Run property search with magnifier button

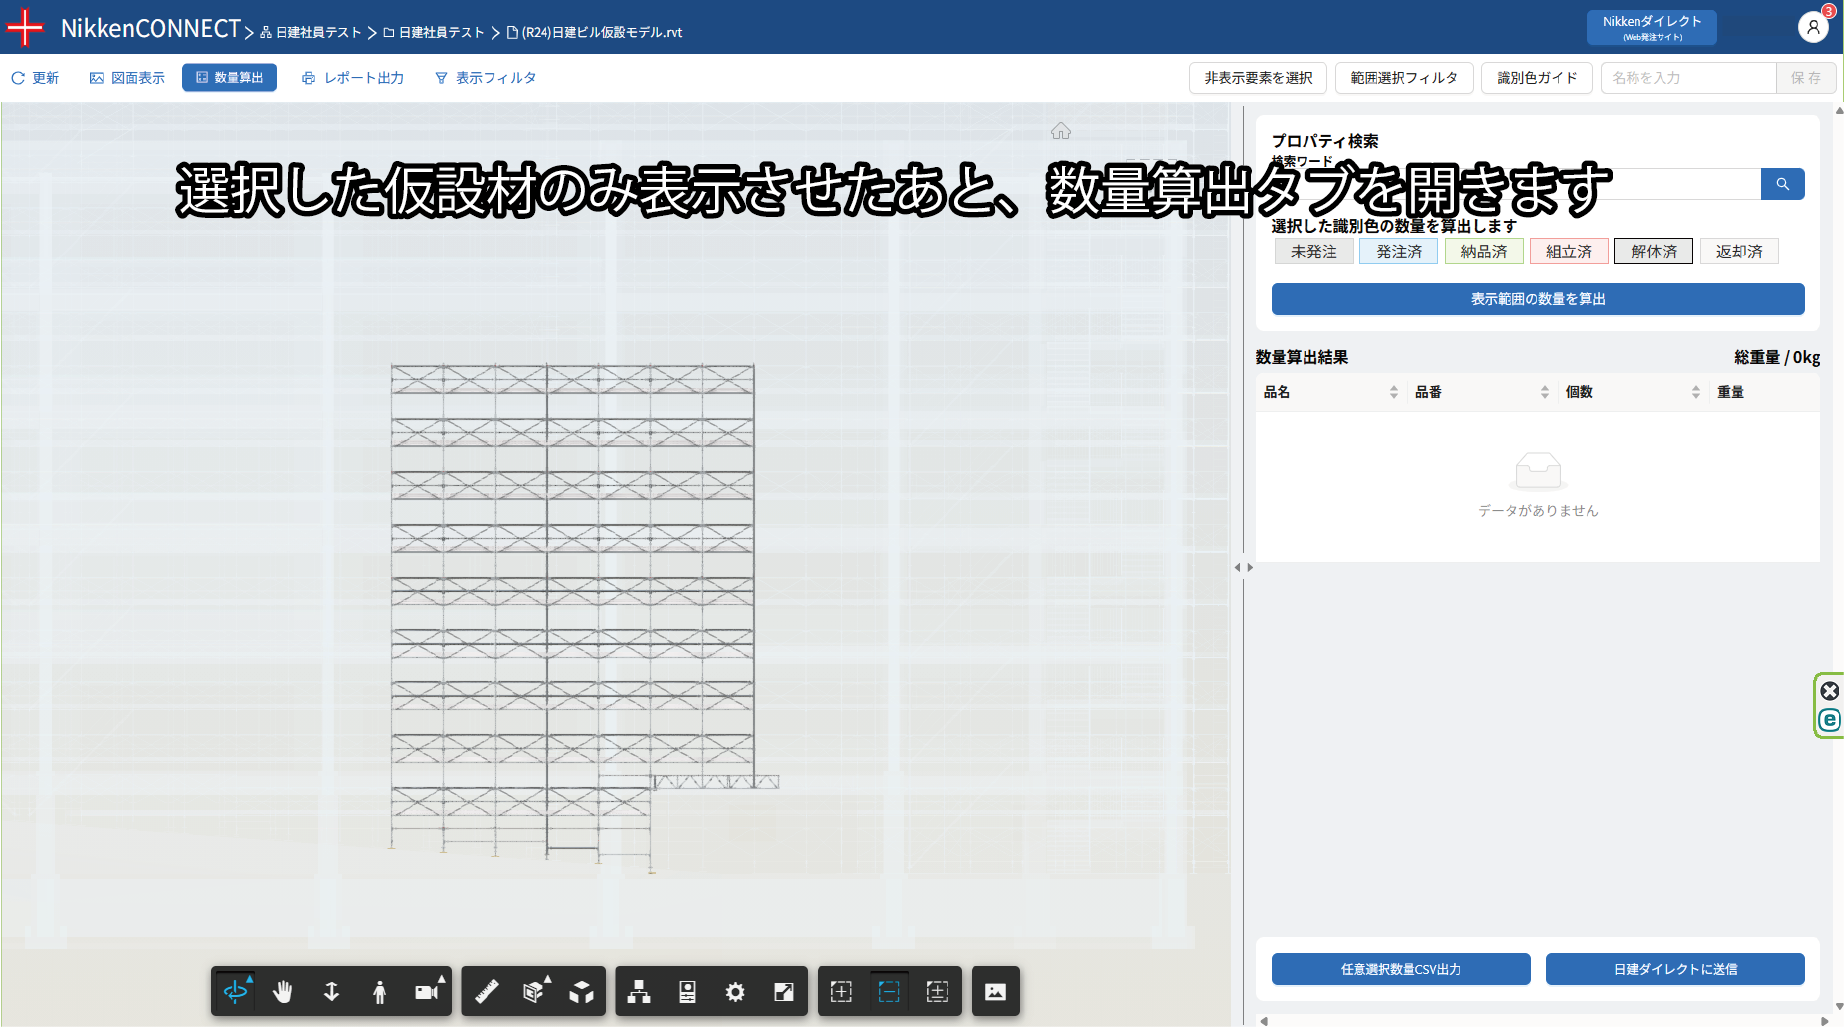1782,184
